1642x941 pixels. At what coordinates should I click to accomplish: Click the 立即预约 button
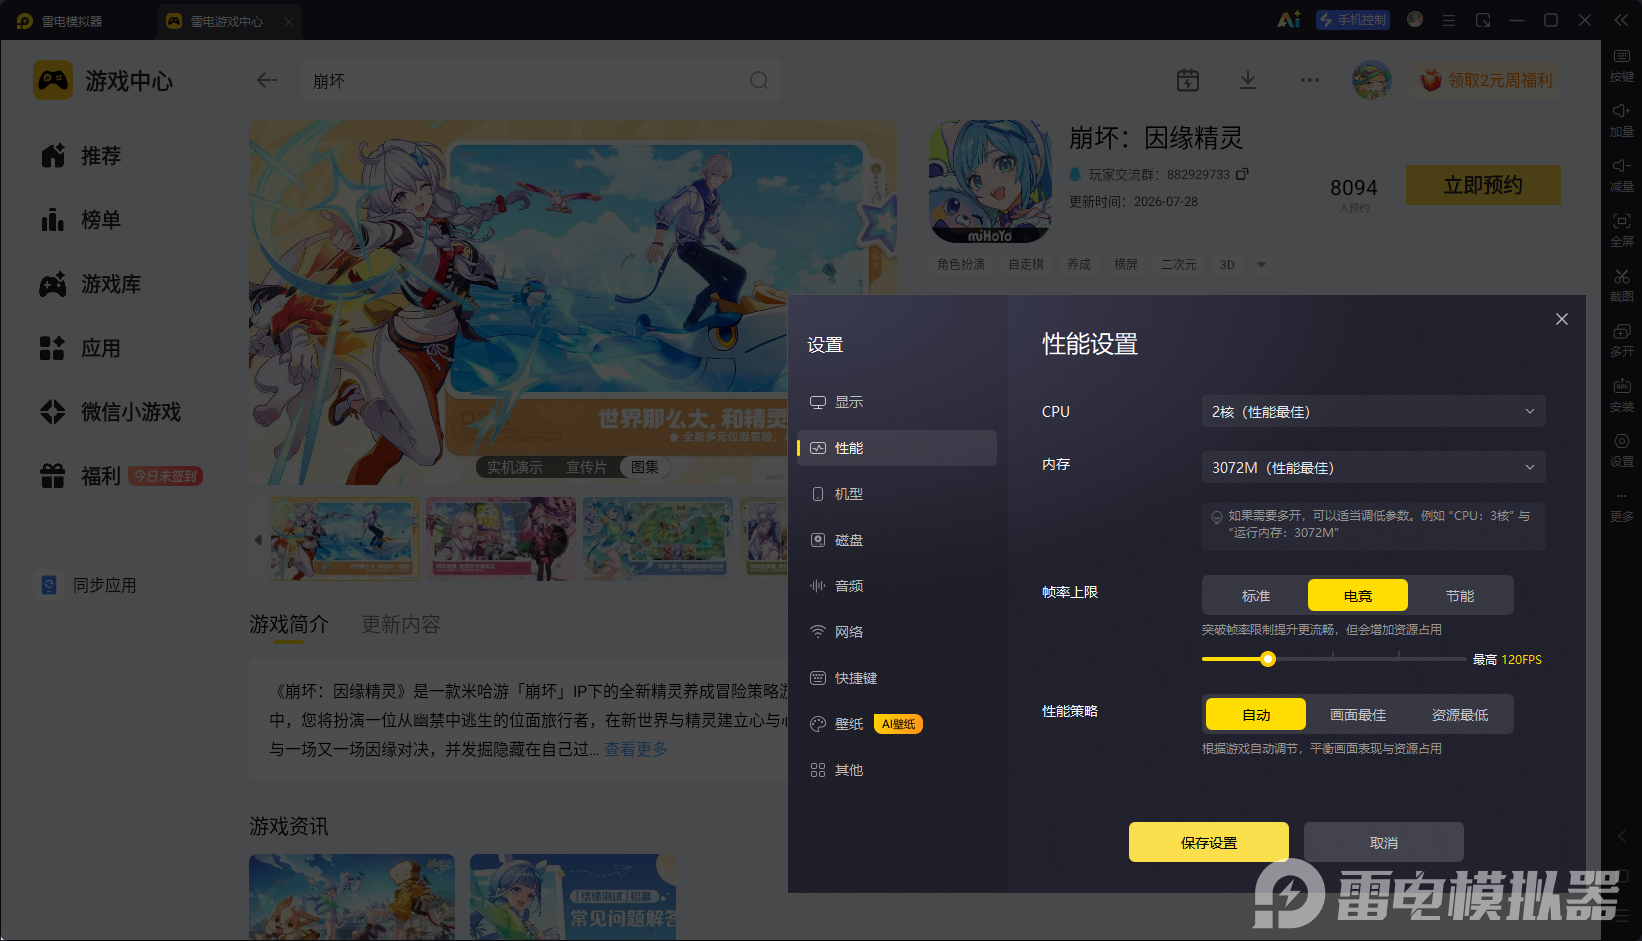[1483, 185]
